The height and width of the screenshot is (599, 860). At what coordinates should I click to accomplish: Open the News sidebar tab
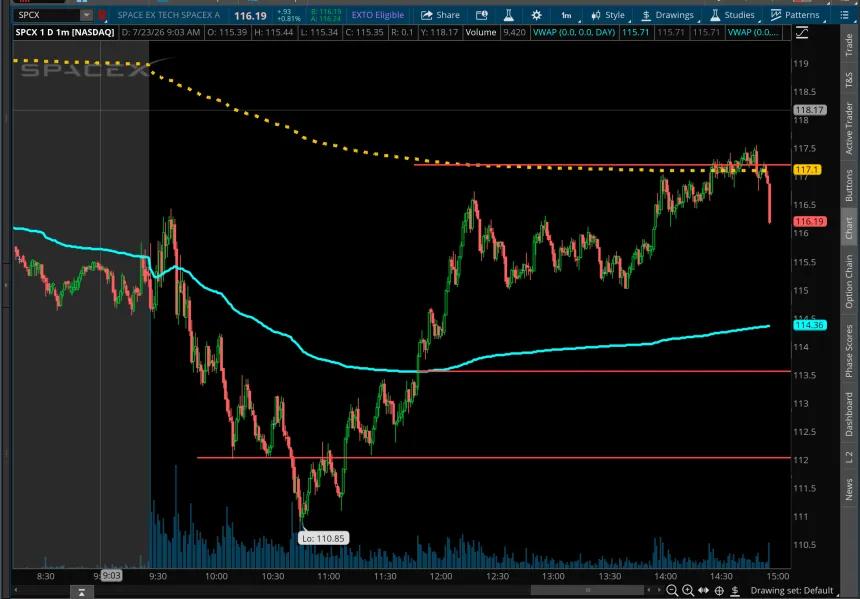(849, 489)
